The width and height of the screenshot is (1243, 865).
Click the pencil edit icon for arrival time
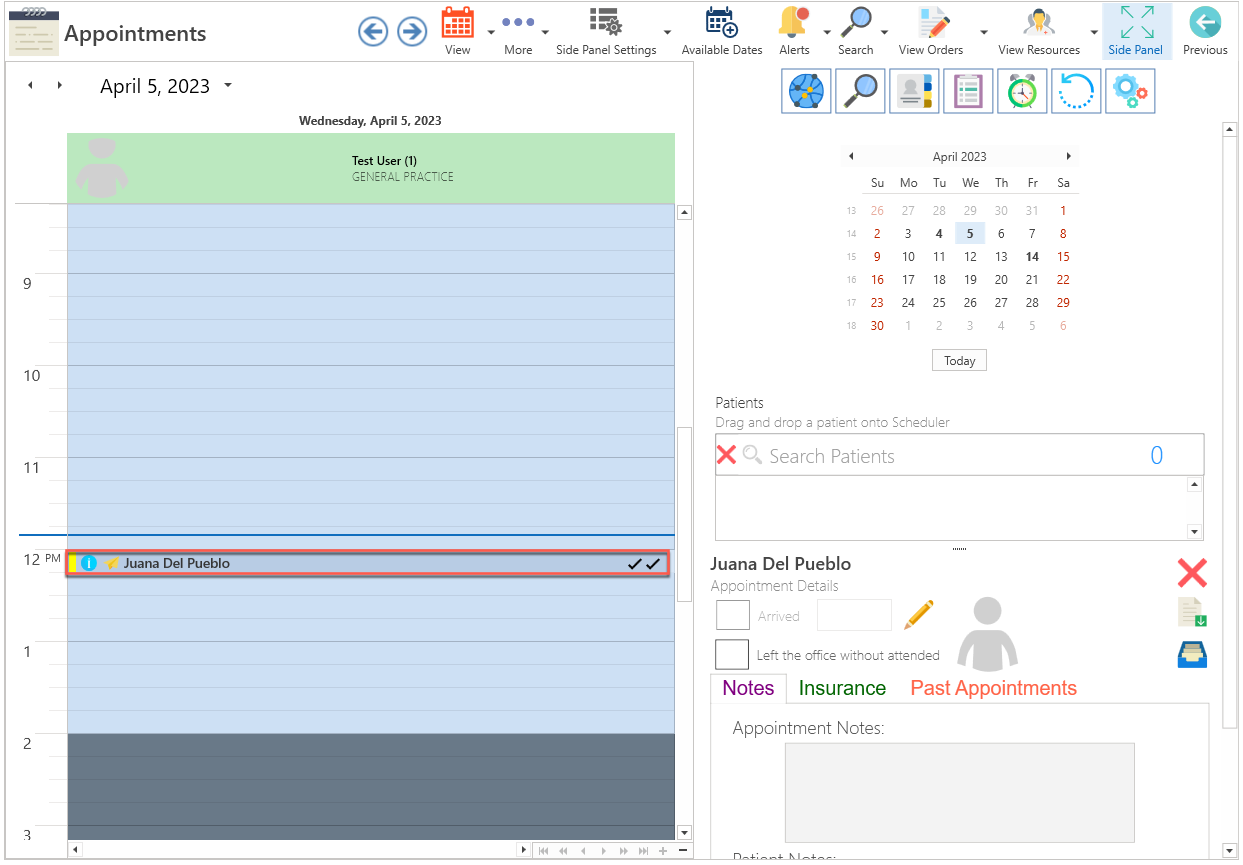click(919, 614)
